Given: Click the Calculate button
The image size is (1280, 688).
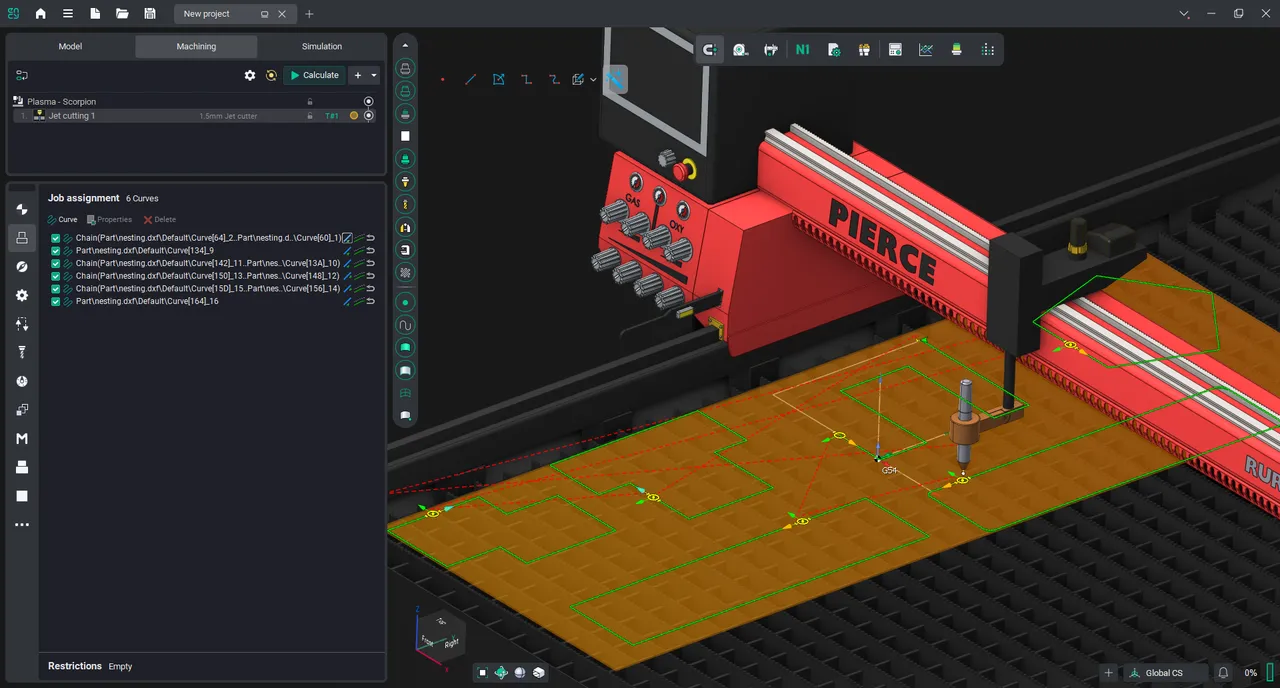Looking at the screenshot, I should click(x=313, y=75).
